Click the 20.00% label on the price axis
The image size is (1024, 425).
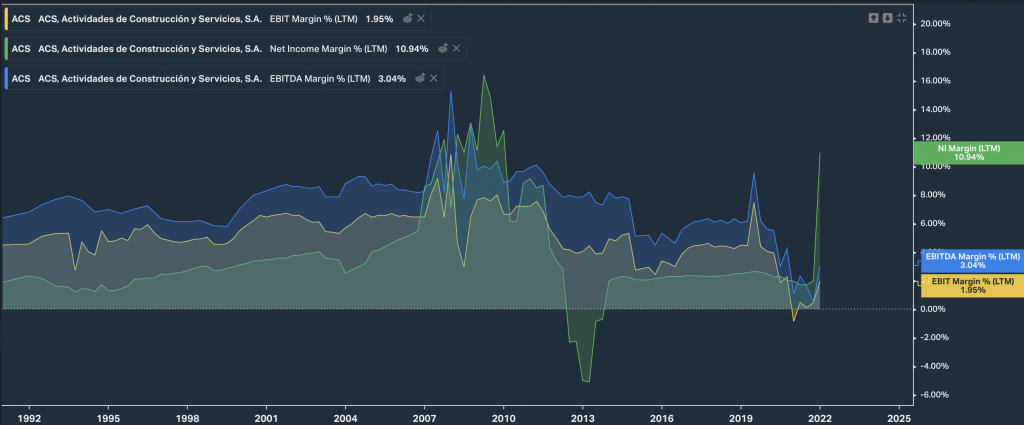(937, 23)
